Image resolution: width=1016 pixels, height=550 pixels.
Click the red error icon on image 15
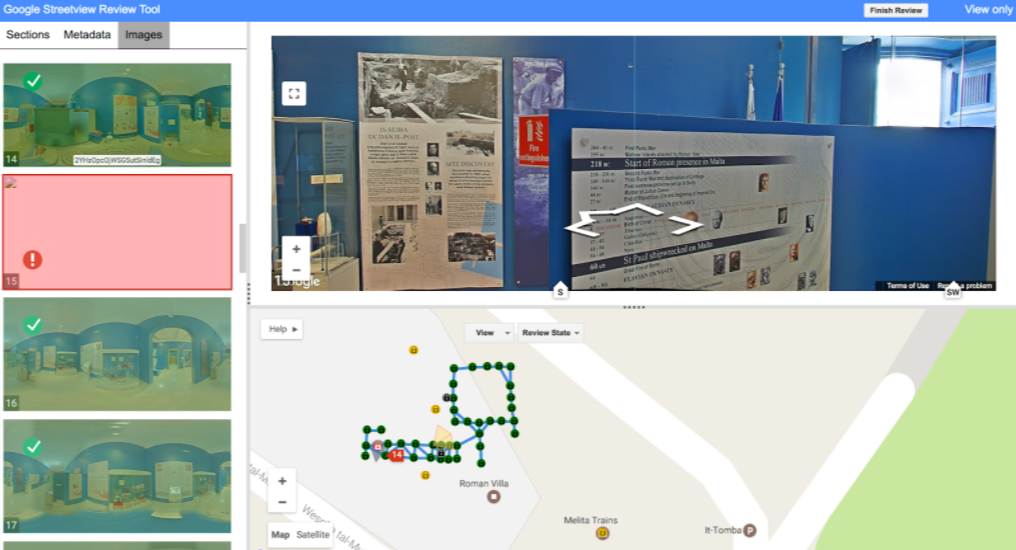point(32,260)
